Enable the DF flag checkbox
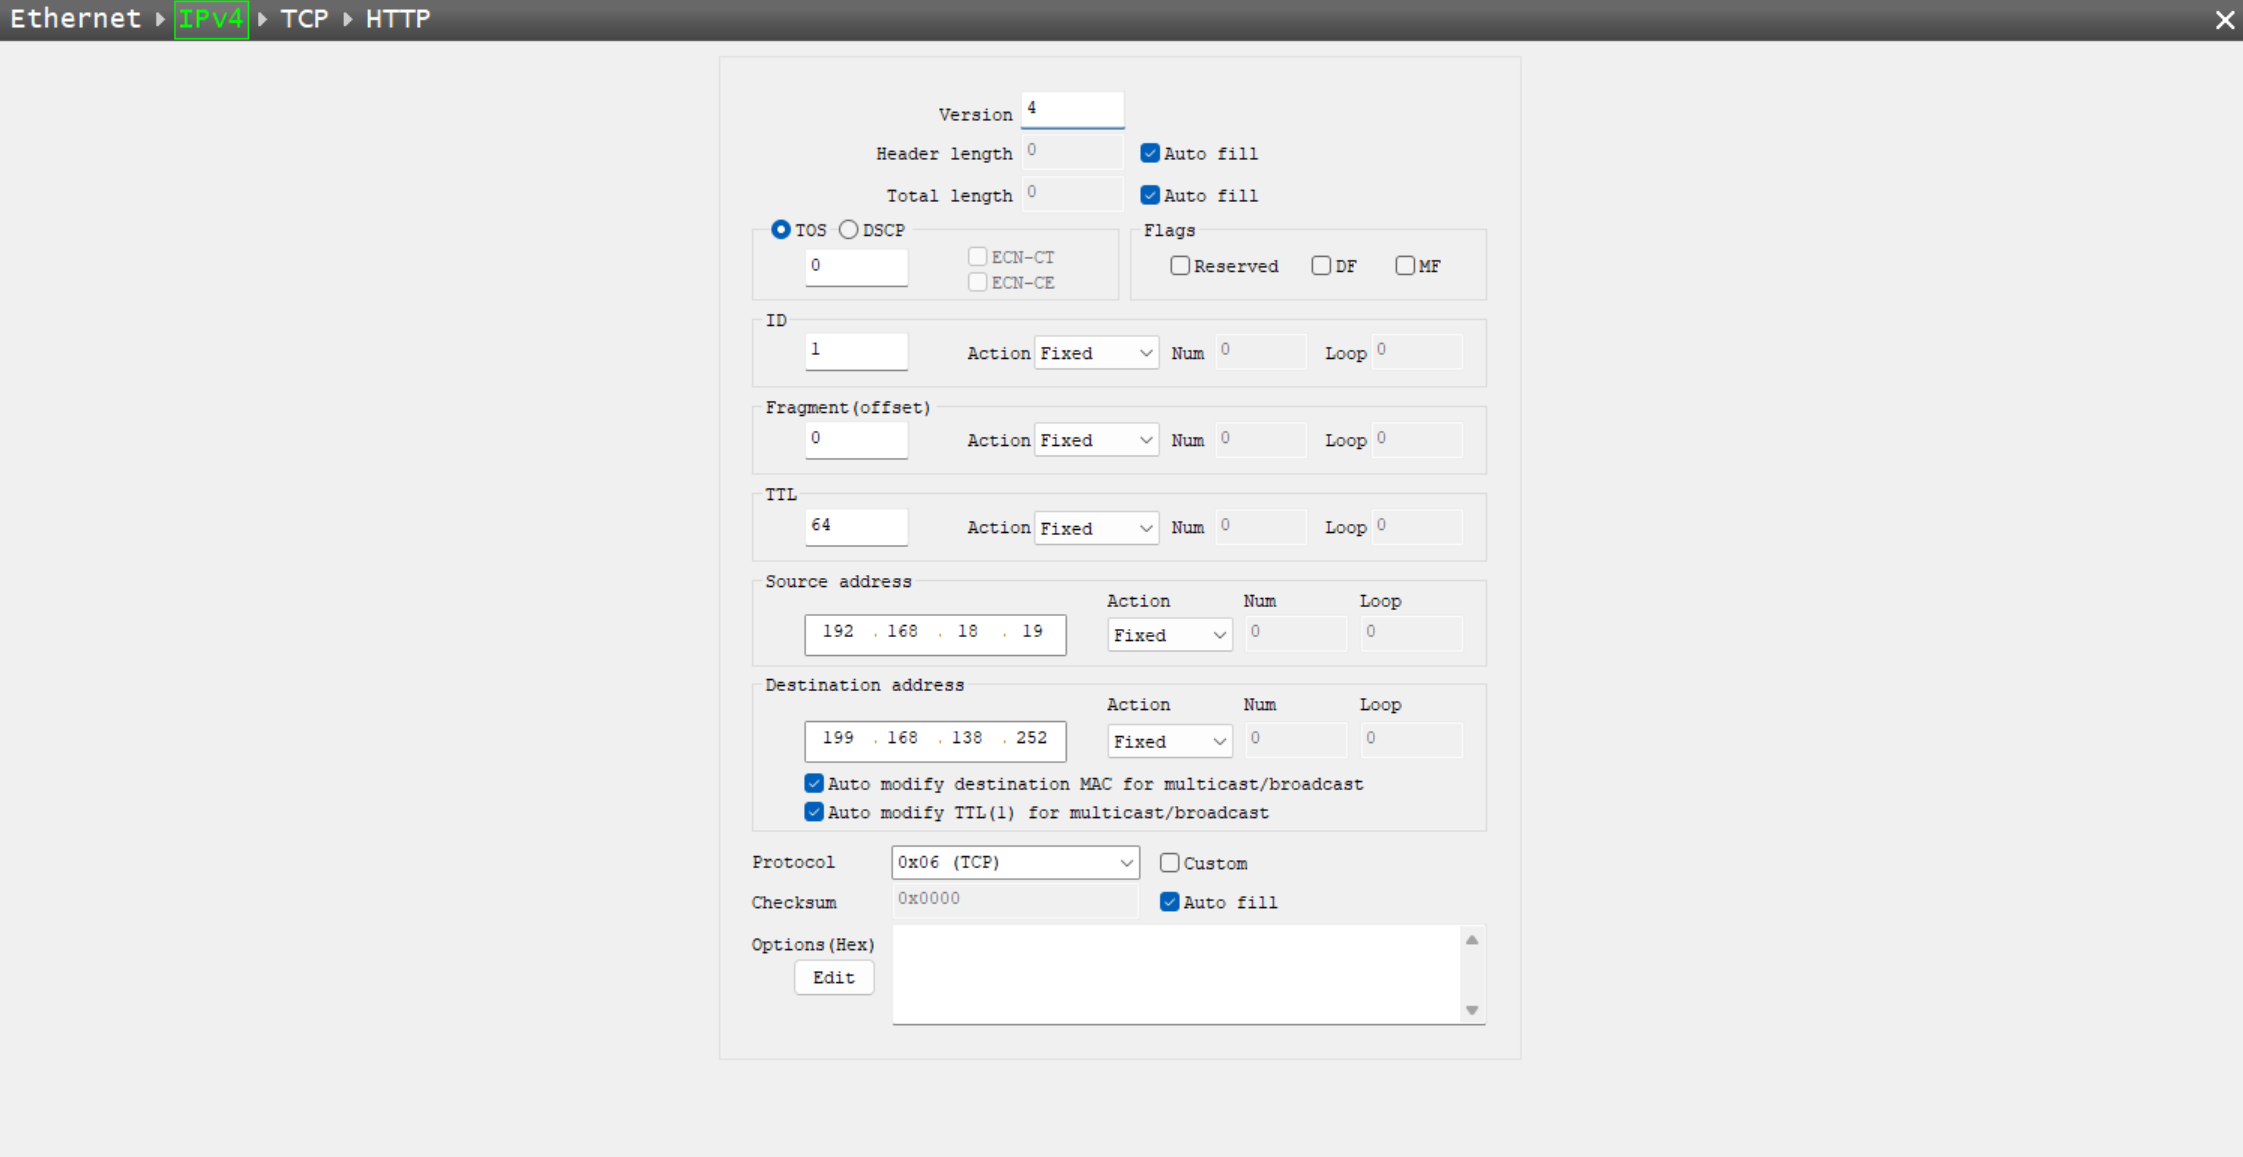 [1321, 266]
